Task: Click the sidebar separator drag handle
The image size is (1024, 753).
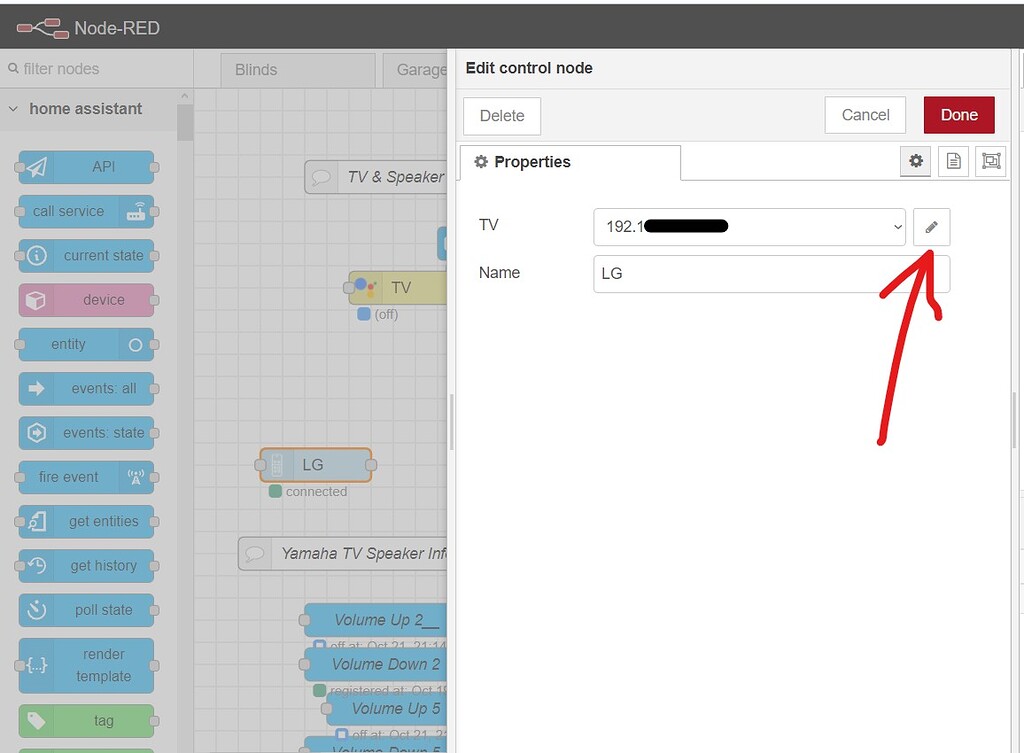Action: [x=451, y=421]
